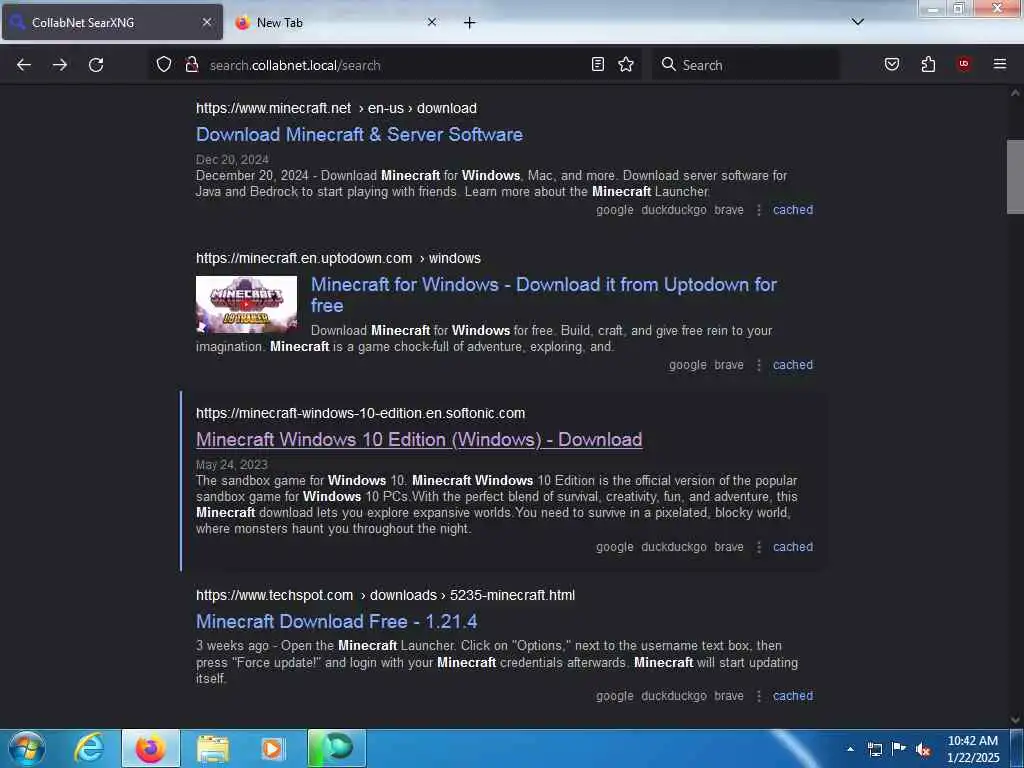Screen dimensions: 1024x768
Task: Open cached version of TechSpot result
Action: (x=793, y=696)
